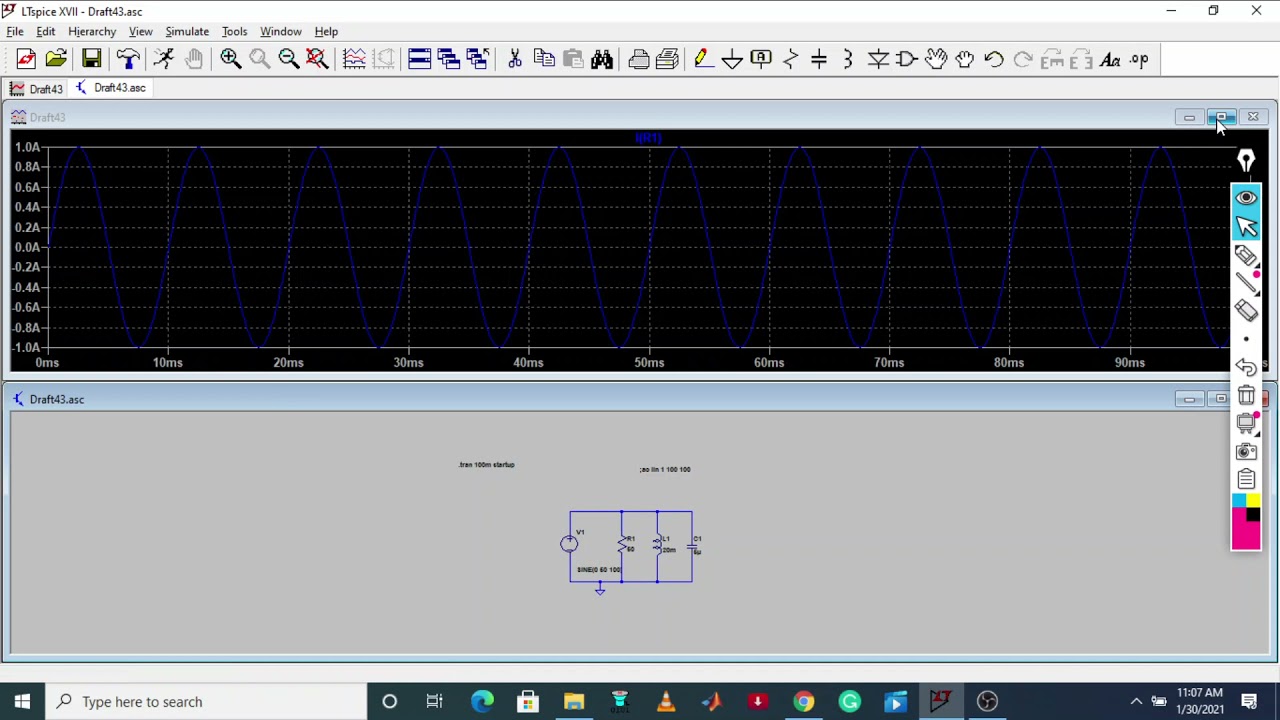Switch to the Draft43.asc schematic tab

tap(111, 88)
